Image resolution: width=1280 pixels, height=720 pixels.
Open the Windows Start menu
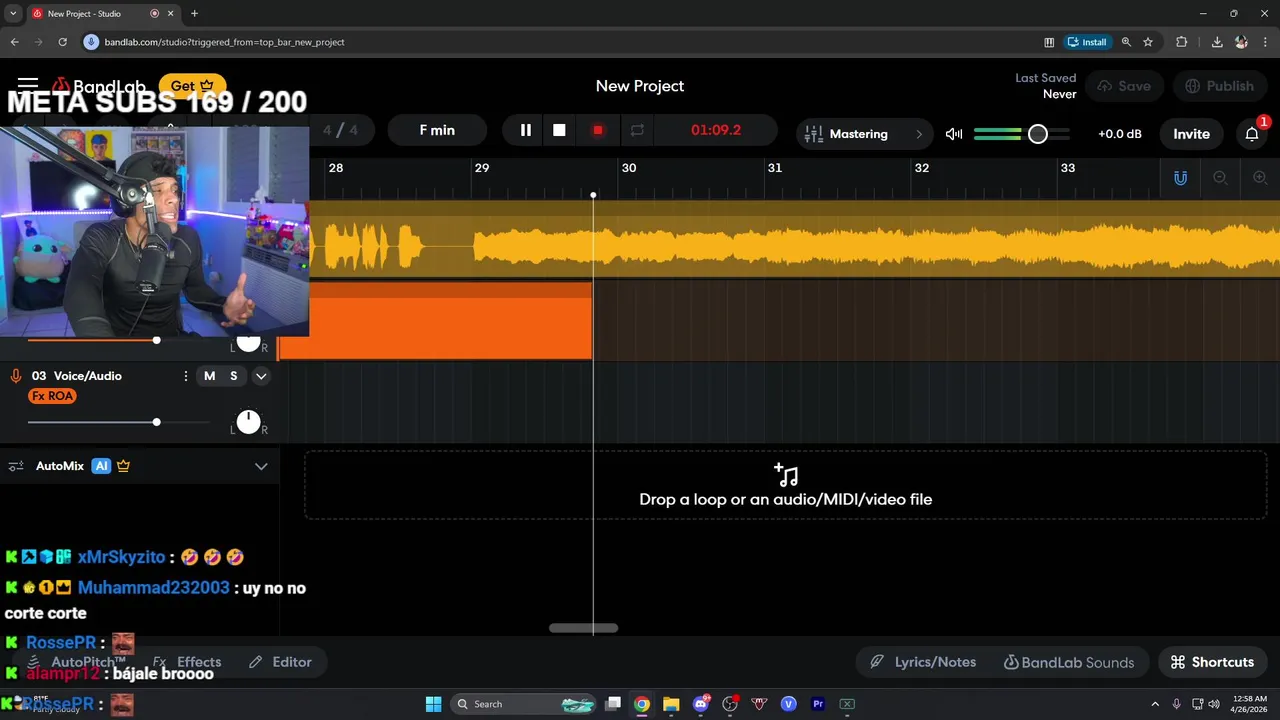tap(433, 704)
